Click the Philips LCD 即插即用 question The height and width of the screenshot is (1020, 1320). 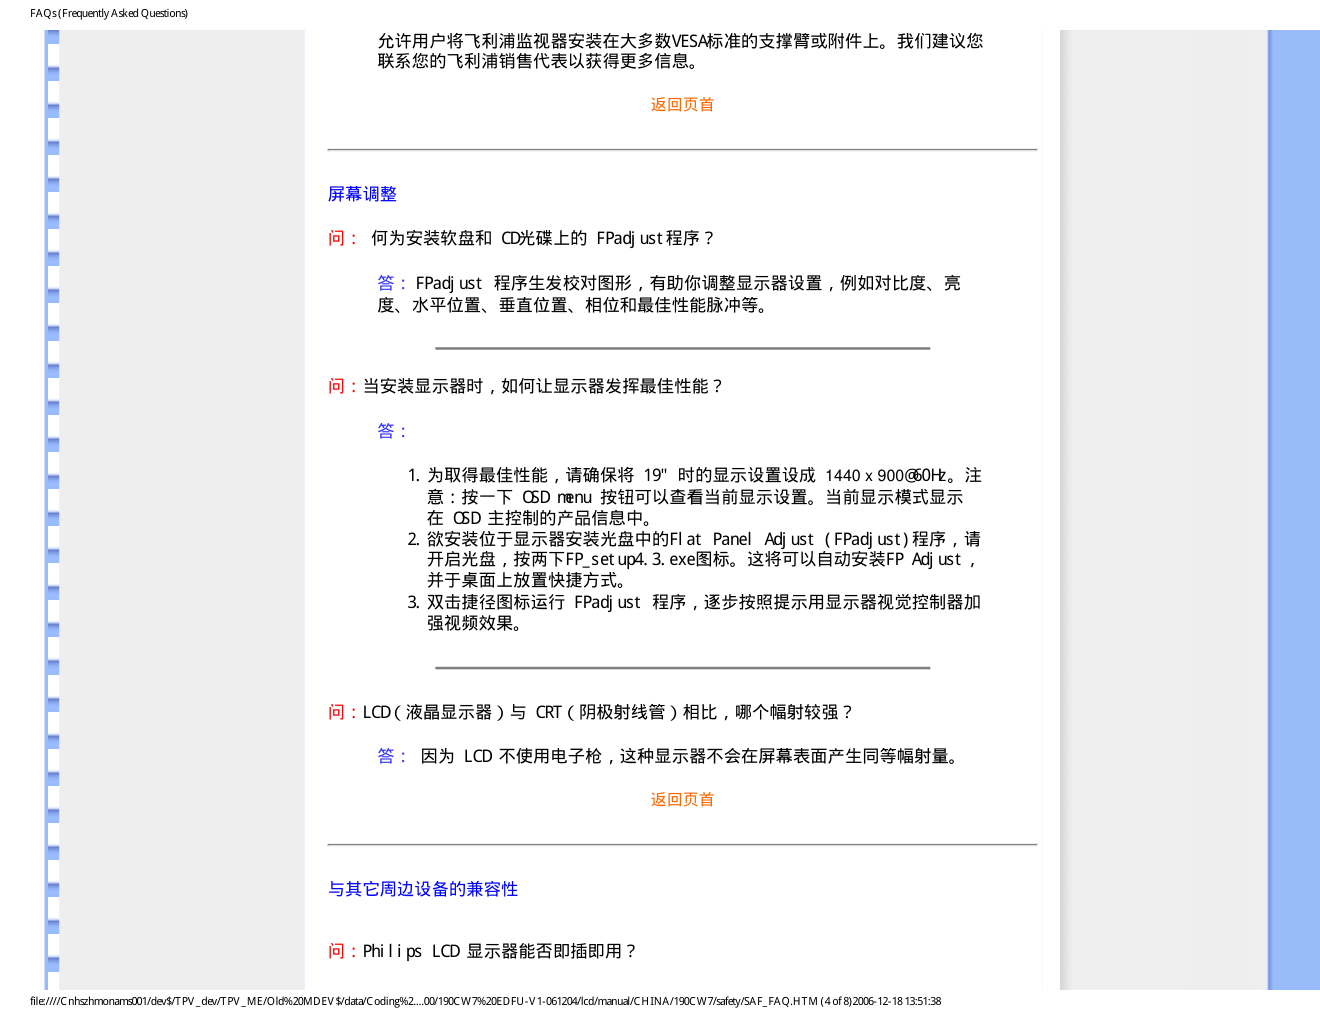[x=483, y=951]
